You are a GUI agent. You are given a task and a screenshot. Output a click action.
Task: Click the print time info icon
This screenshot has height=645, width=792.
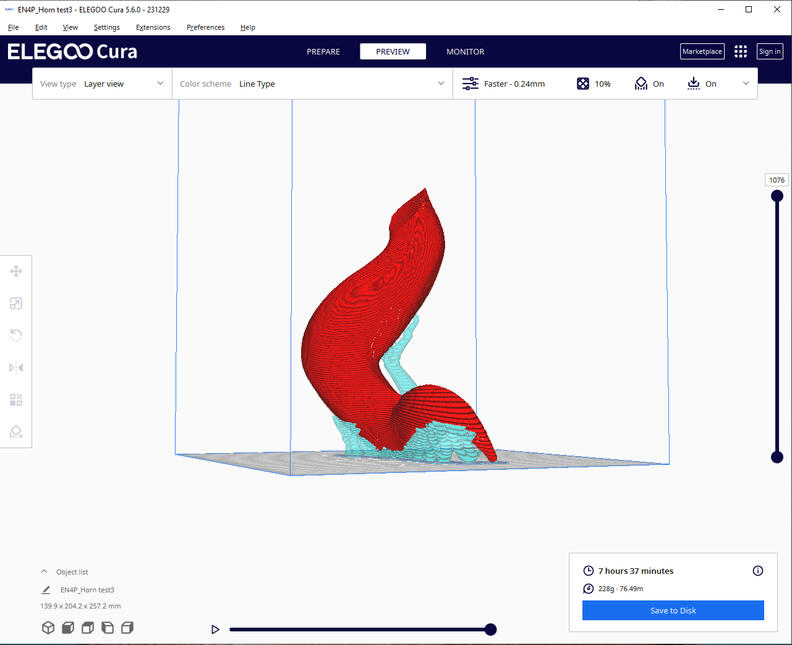[757, 571]
